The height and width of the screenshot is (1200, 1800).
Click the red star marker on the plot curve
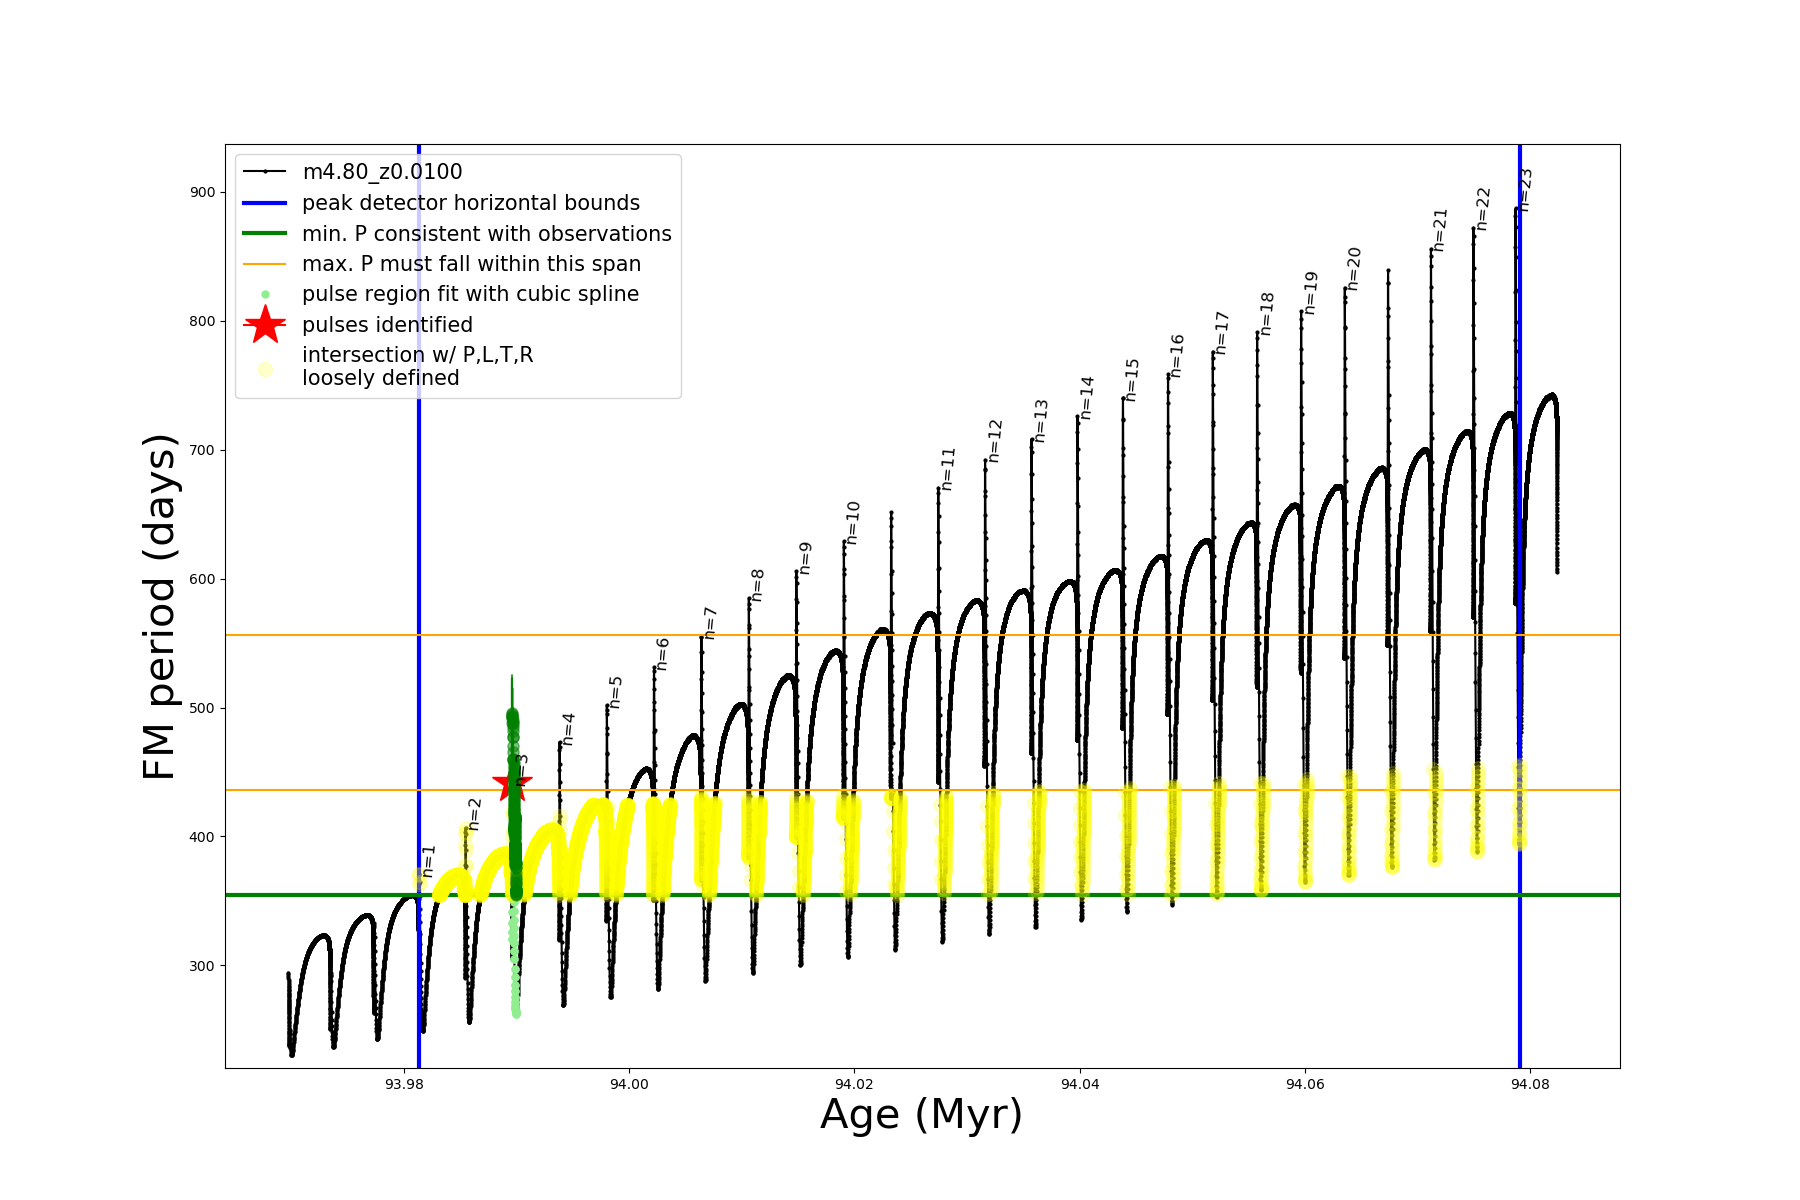(512, 782)
